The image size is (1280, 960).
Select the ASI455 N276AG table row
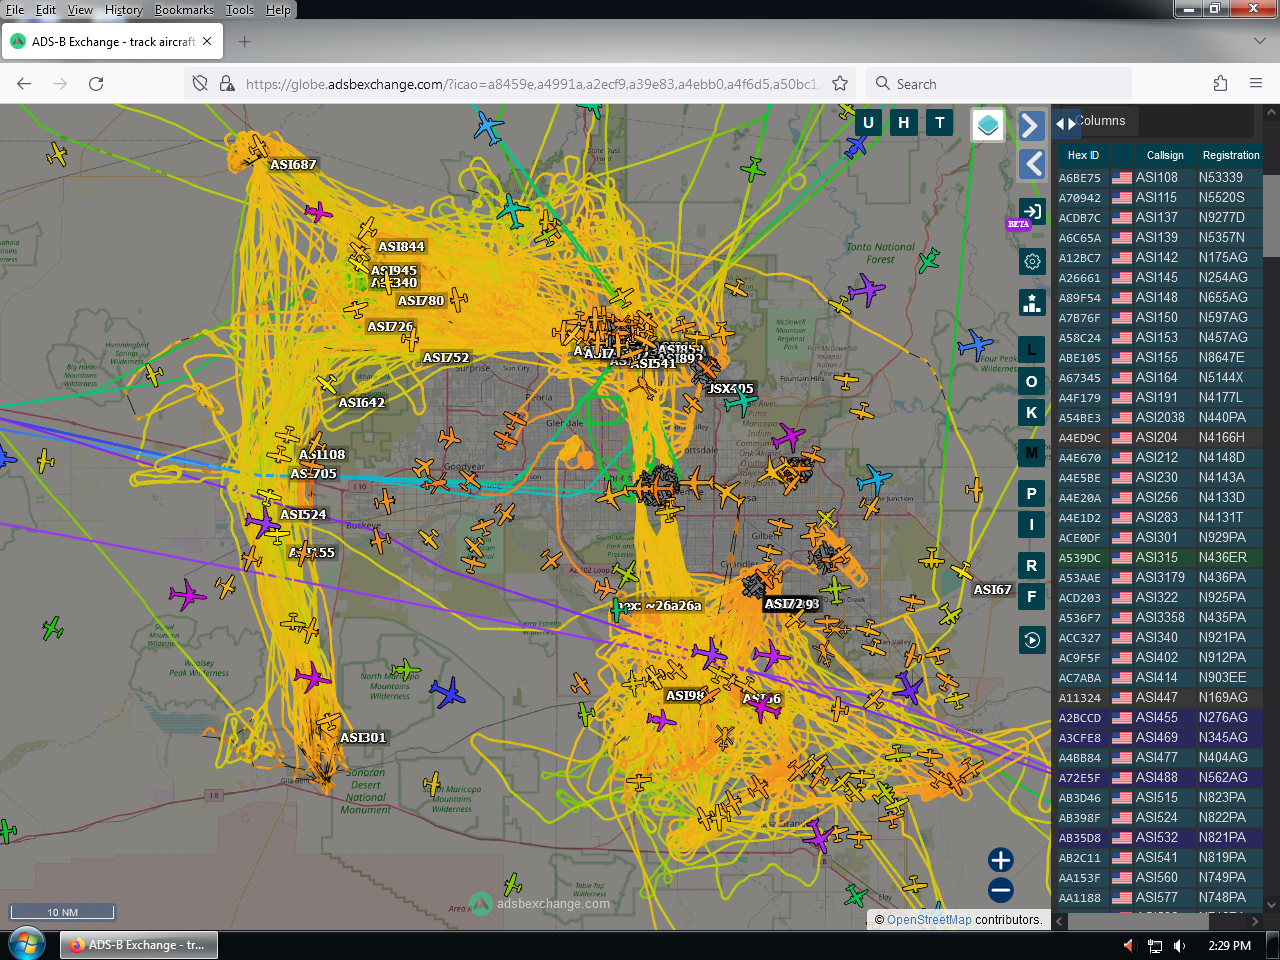click(x=1158, y=718)
